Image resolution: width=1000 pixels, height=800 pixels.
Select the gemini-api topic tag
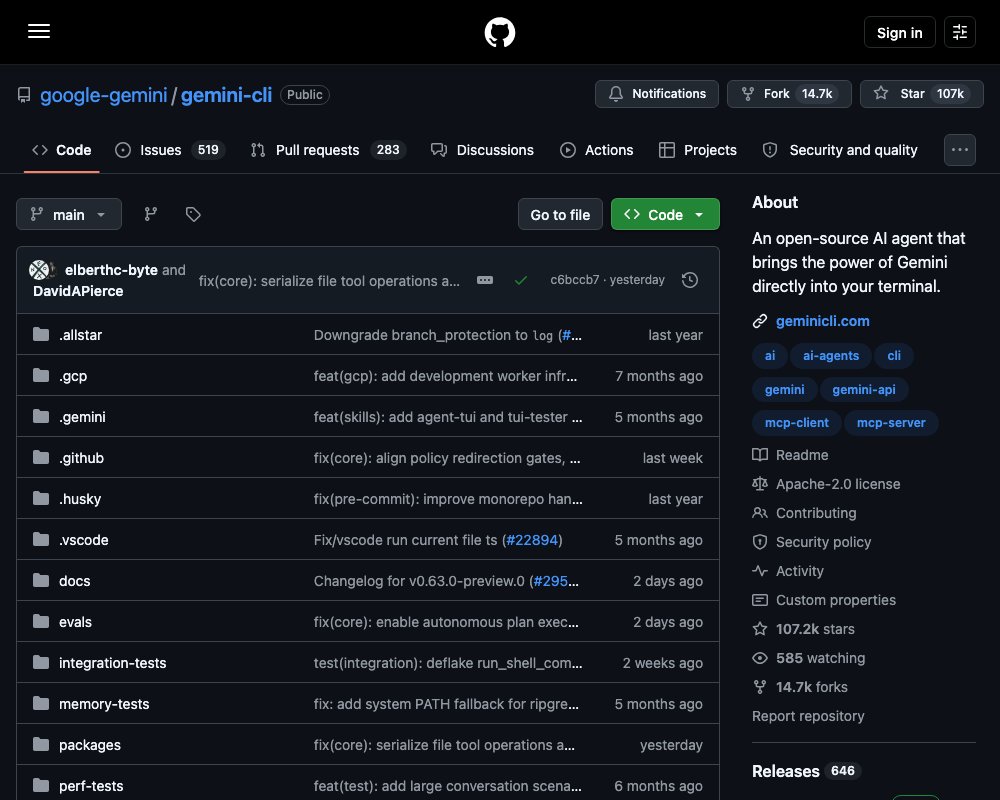point(864,389)
